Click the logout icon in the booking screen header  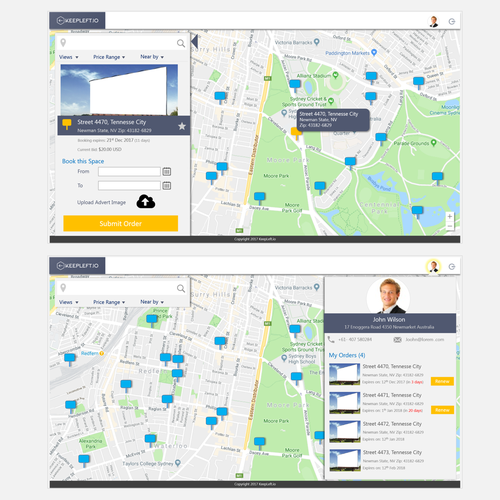[x=452, y=22]
